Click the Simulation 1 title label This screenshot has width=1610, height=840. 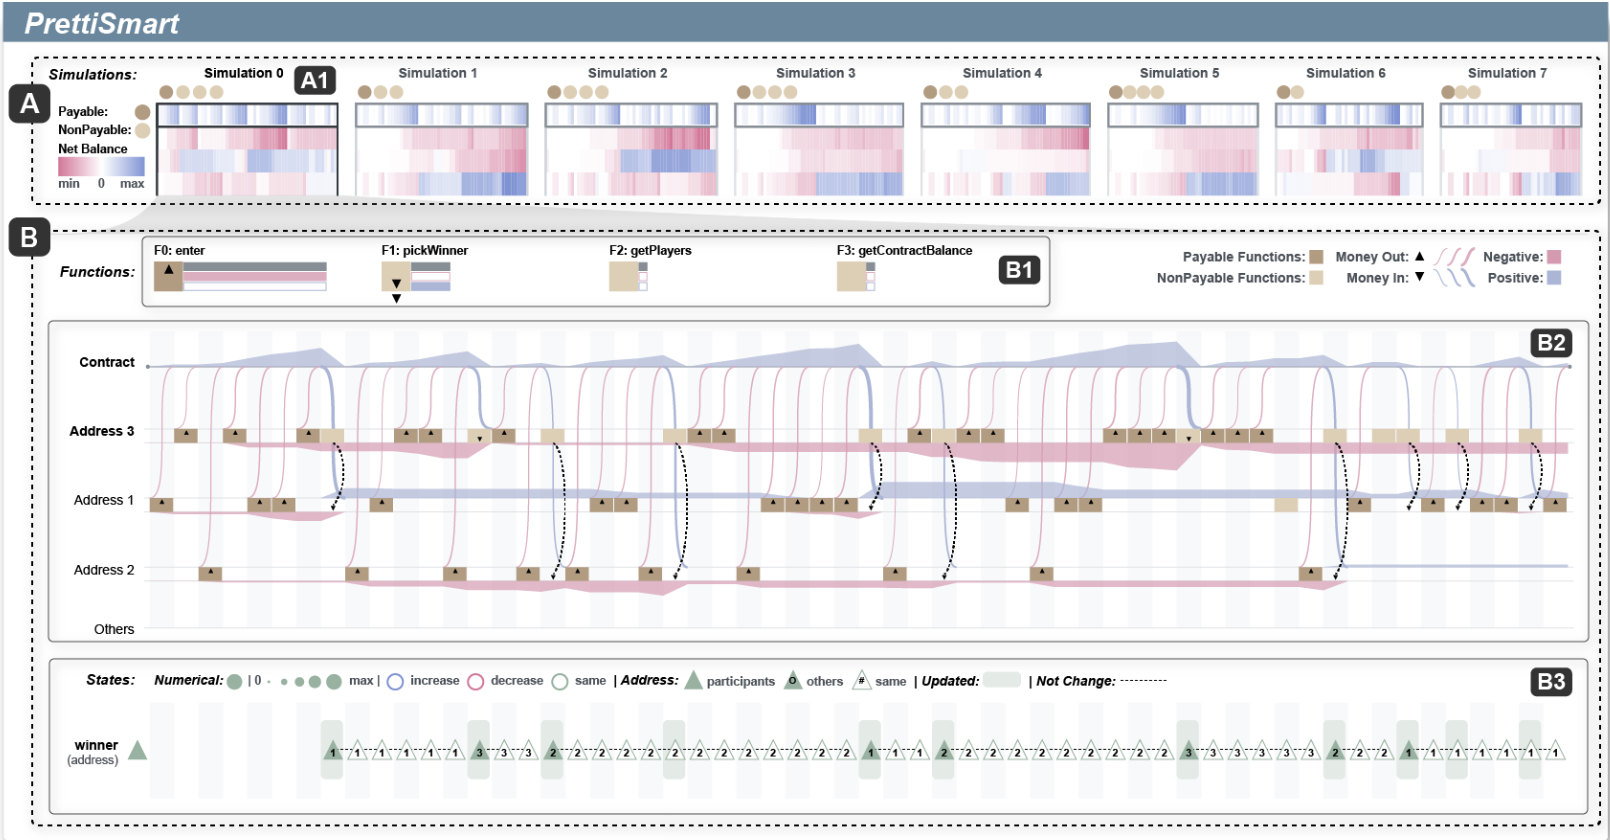[x=437, y=73]
